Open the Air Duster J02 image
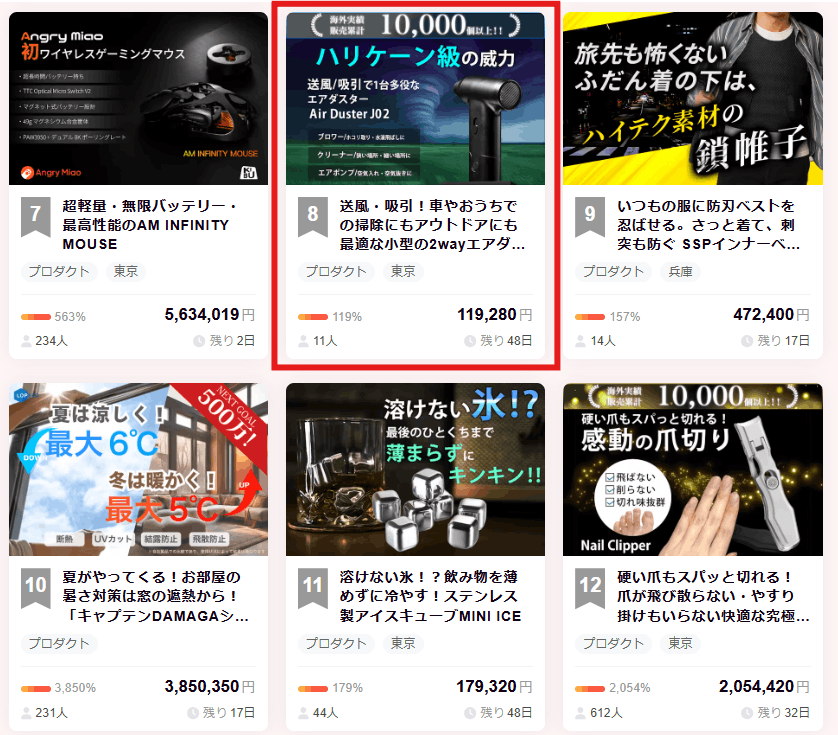 [415, 98]
